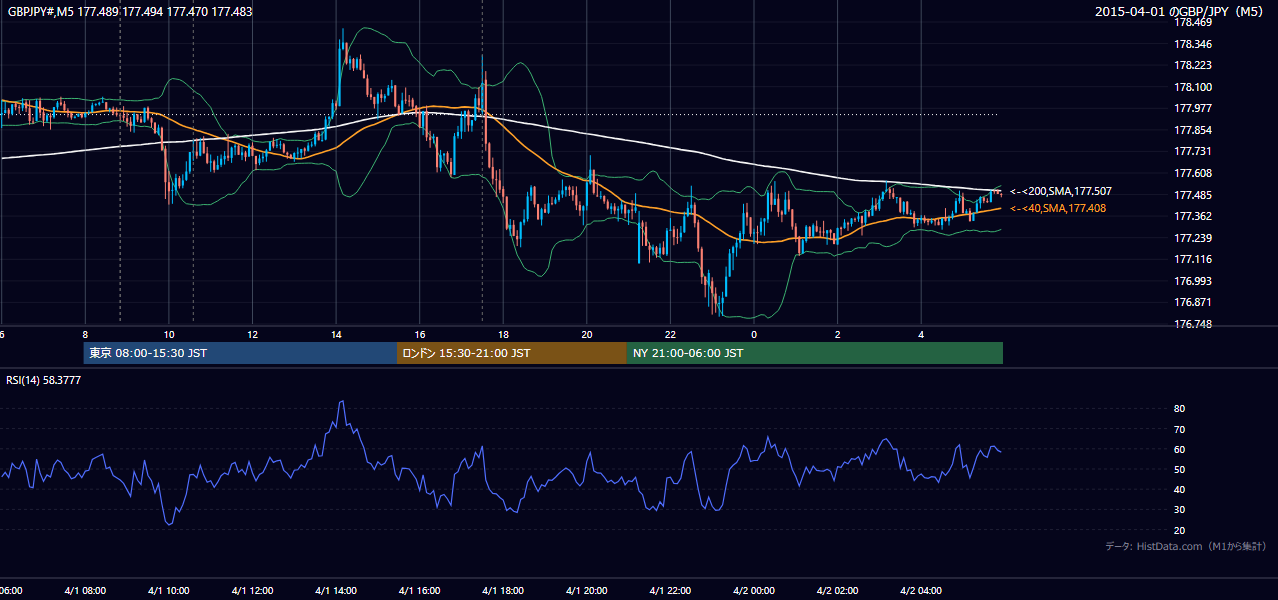Click hour 0 on the price chart time axis
This screenshot has width=1278, height=600.
754,334
